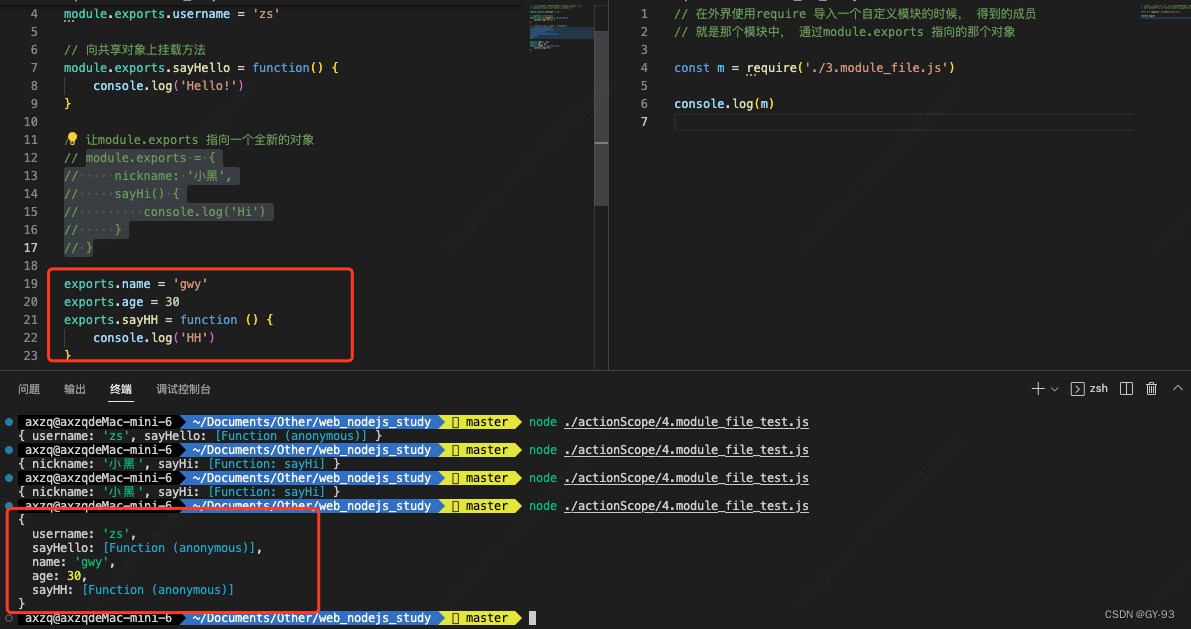Image resolution: width=1191 pixels, height=629 pixels.
Task: Maximize the panel with the up chevron
Action: [x=1178, y=388]
